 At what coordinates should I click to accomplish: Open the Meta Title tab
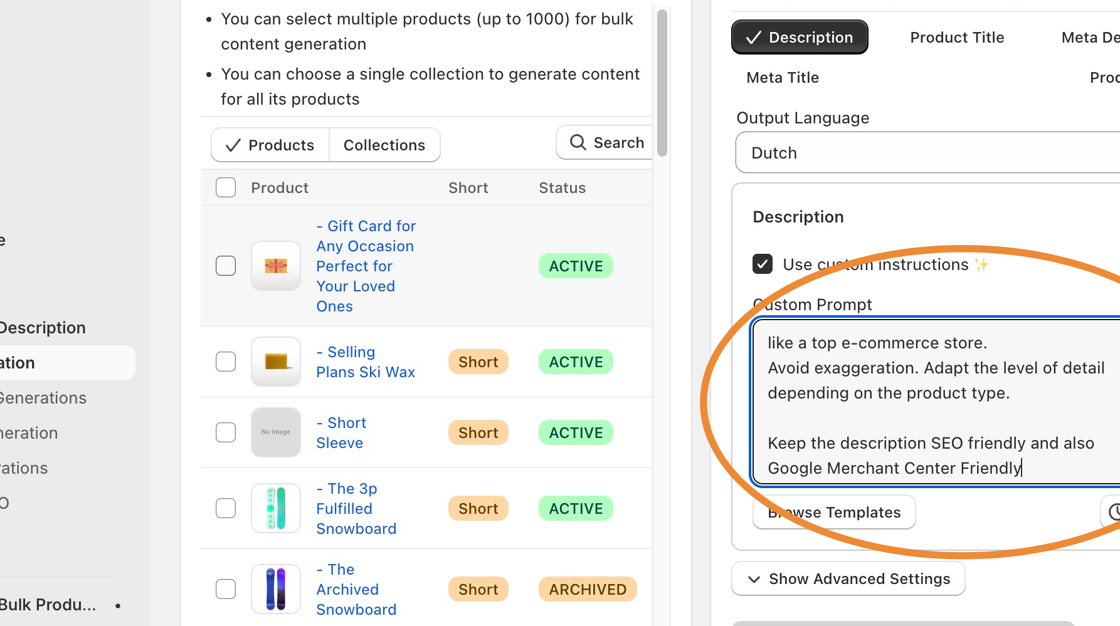(x=782, y=78)
